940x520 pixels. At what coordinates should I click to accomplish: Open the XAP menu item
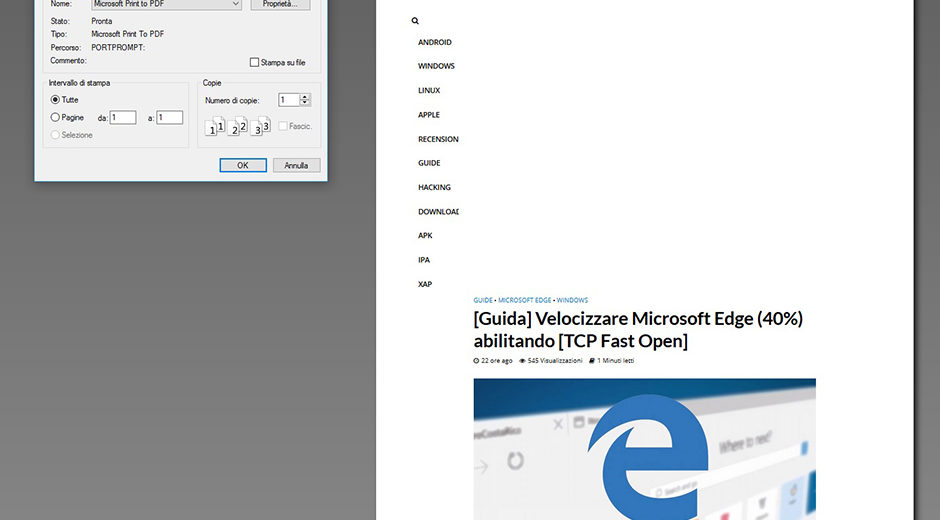tap(425, 284)
